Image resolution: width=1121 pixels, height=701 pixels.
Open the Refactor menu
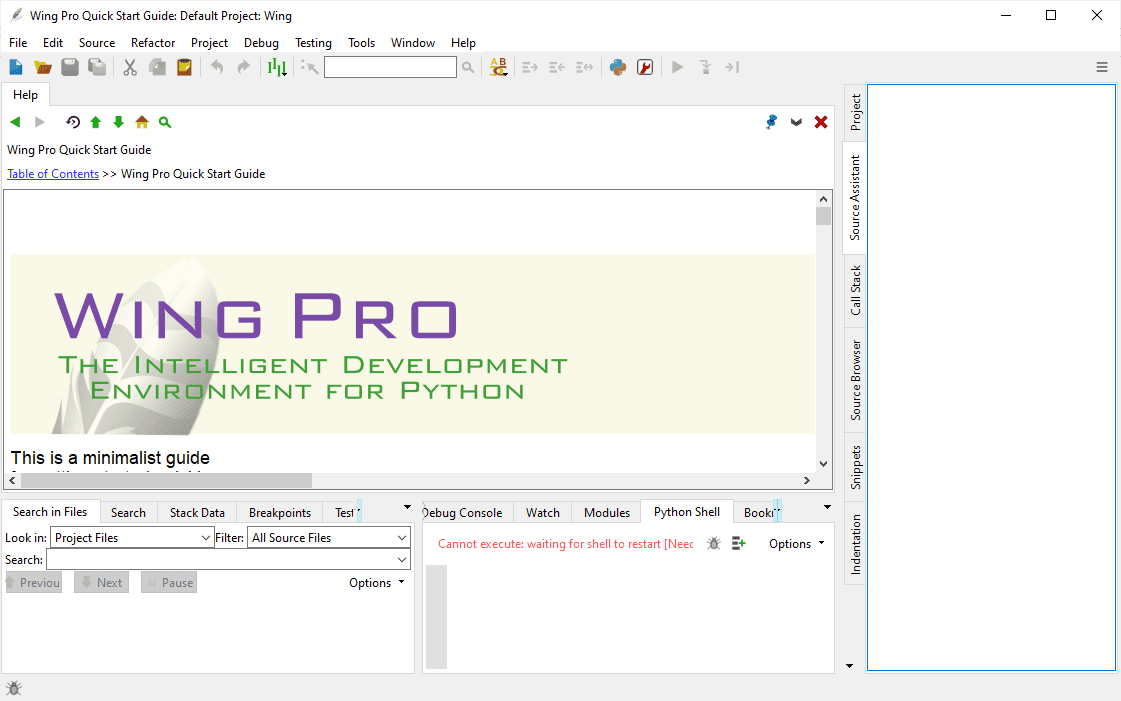pyautogui.click(x=153, y=43)
